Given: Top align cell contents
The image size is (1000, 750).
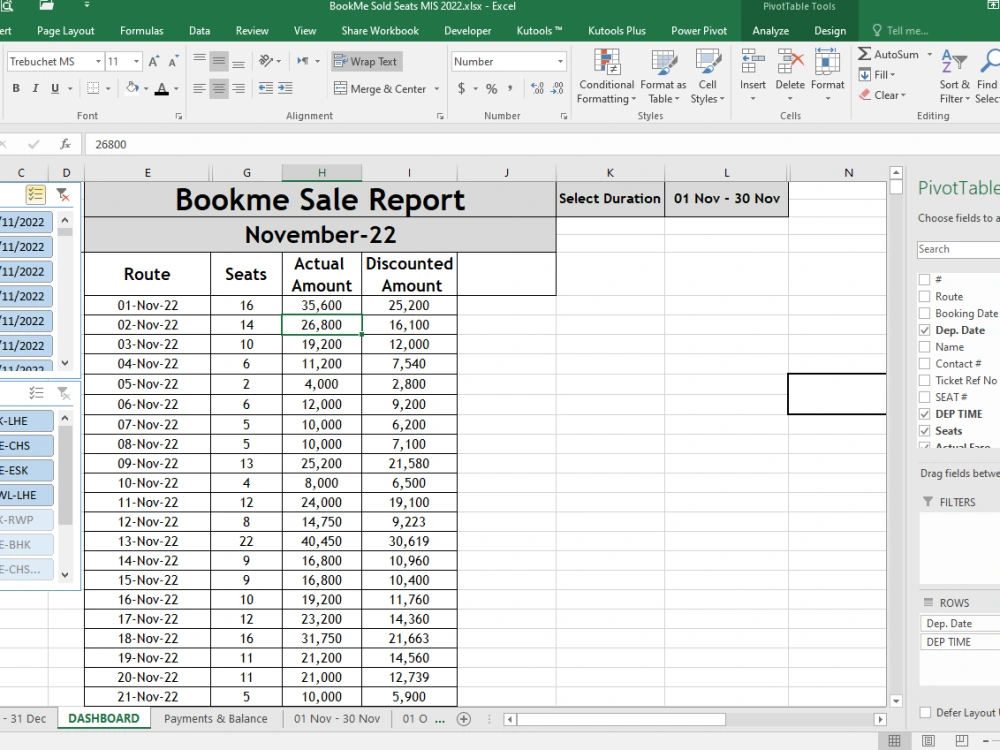Looking at the screenshot, I should [200, 61].
